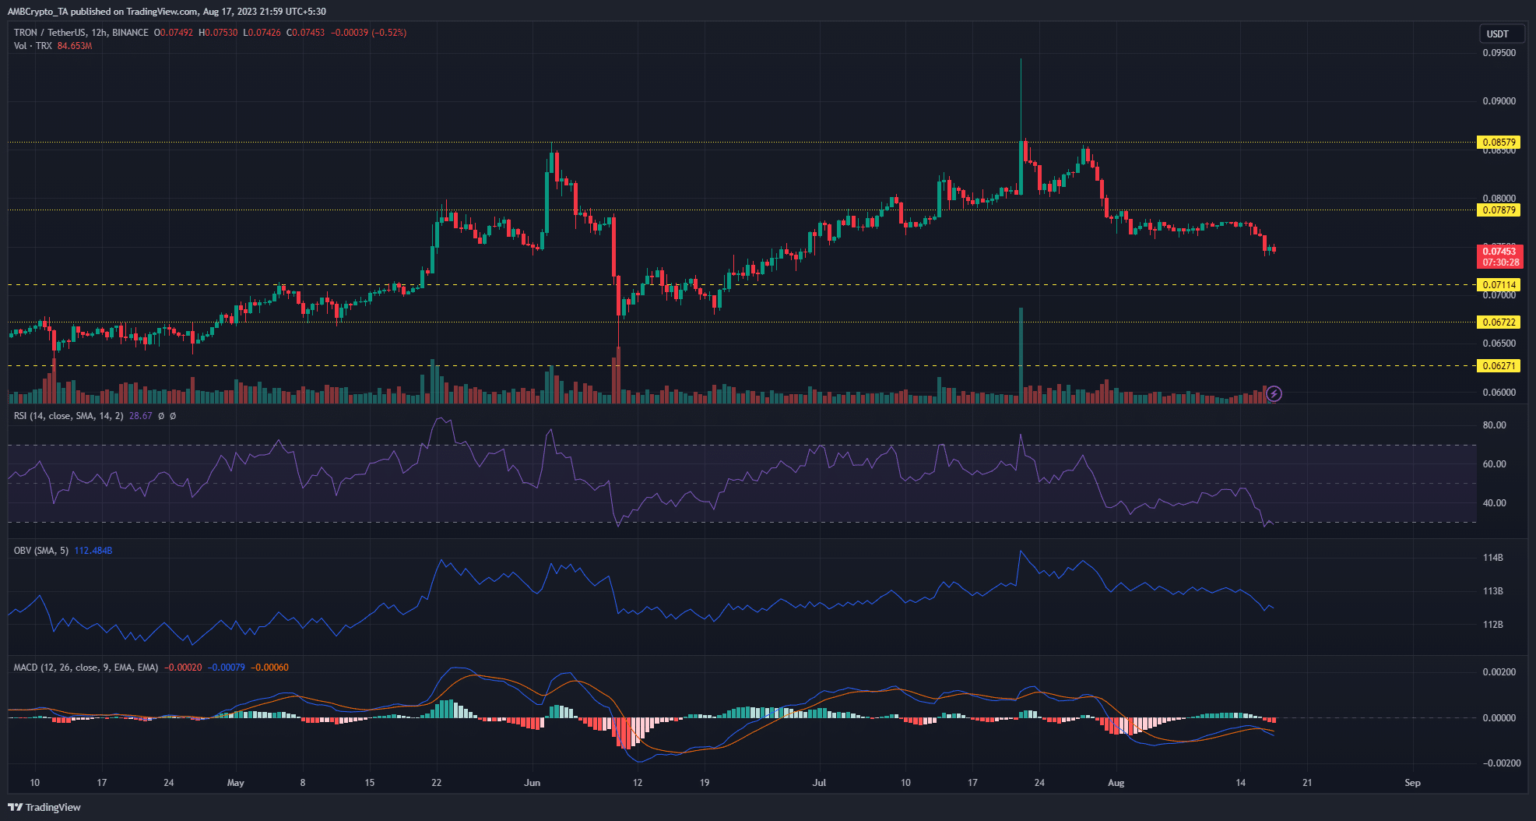Click the Sep label on the time axis
This screenshot has height=821, width=1536.
[x=1411, y=783]
